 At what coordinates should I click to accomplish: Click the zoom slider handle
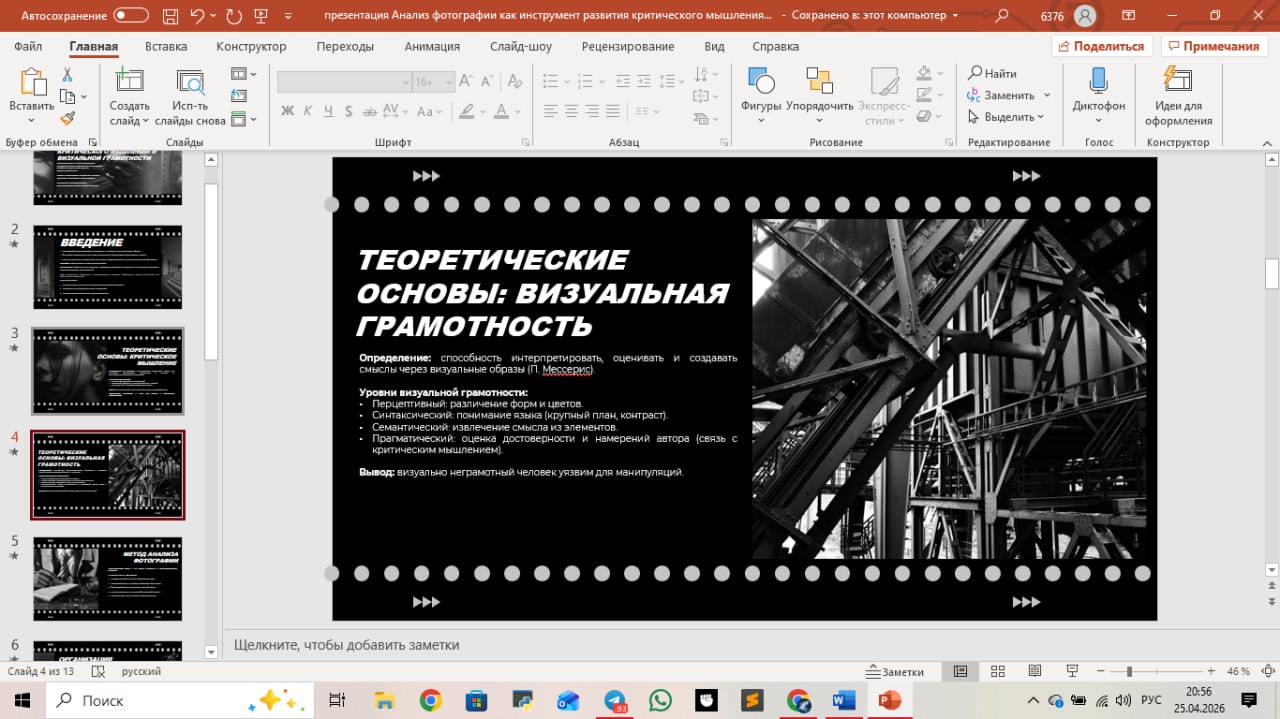click(x=1129, y=671)
